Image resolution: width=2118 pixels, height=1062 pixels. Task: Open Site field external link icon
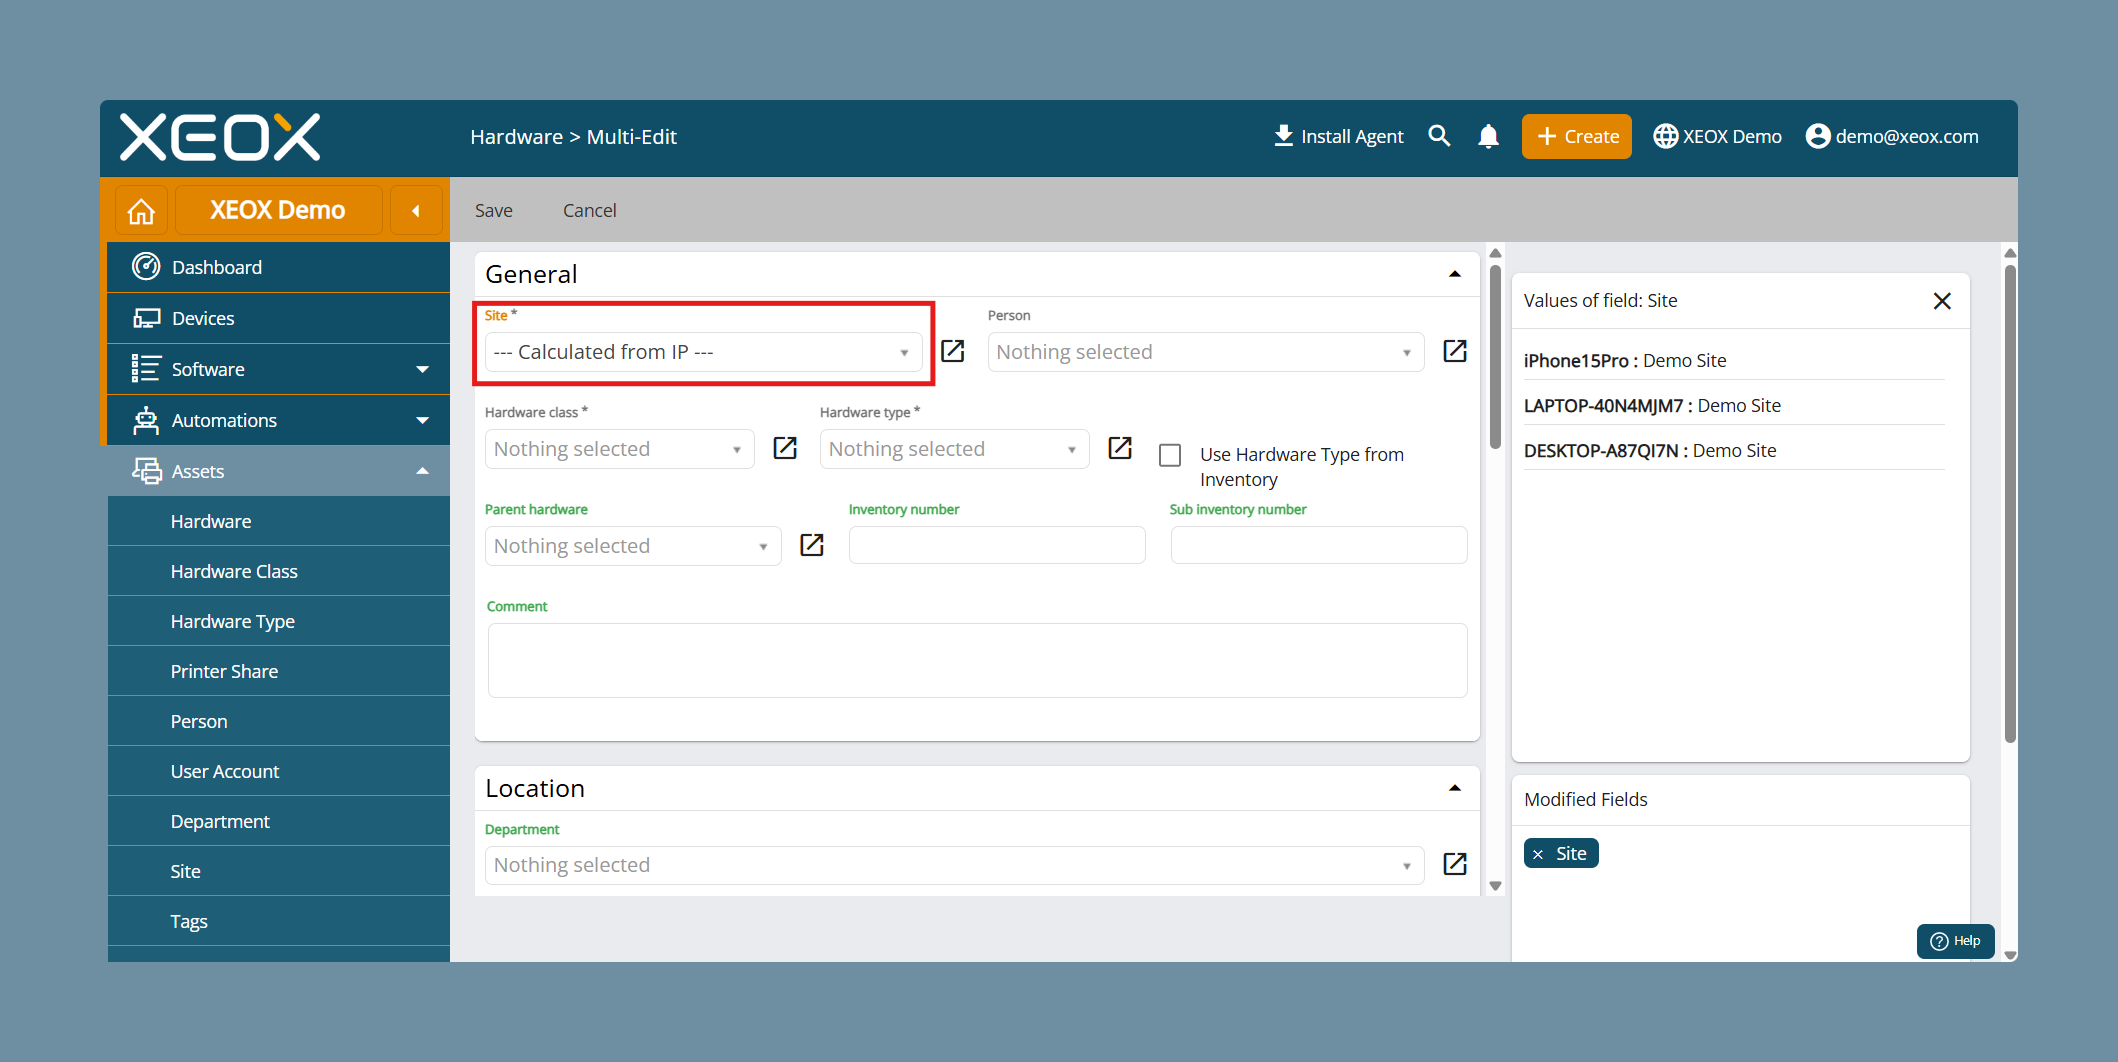pos(953,351)
